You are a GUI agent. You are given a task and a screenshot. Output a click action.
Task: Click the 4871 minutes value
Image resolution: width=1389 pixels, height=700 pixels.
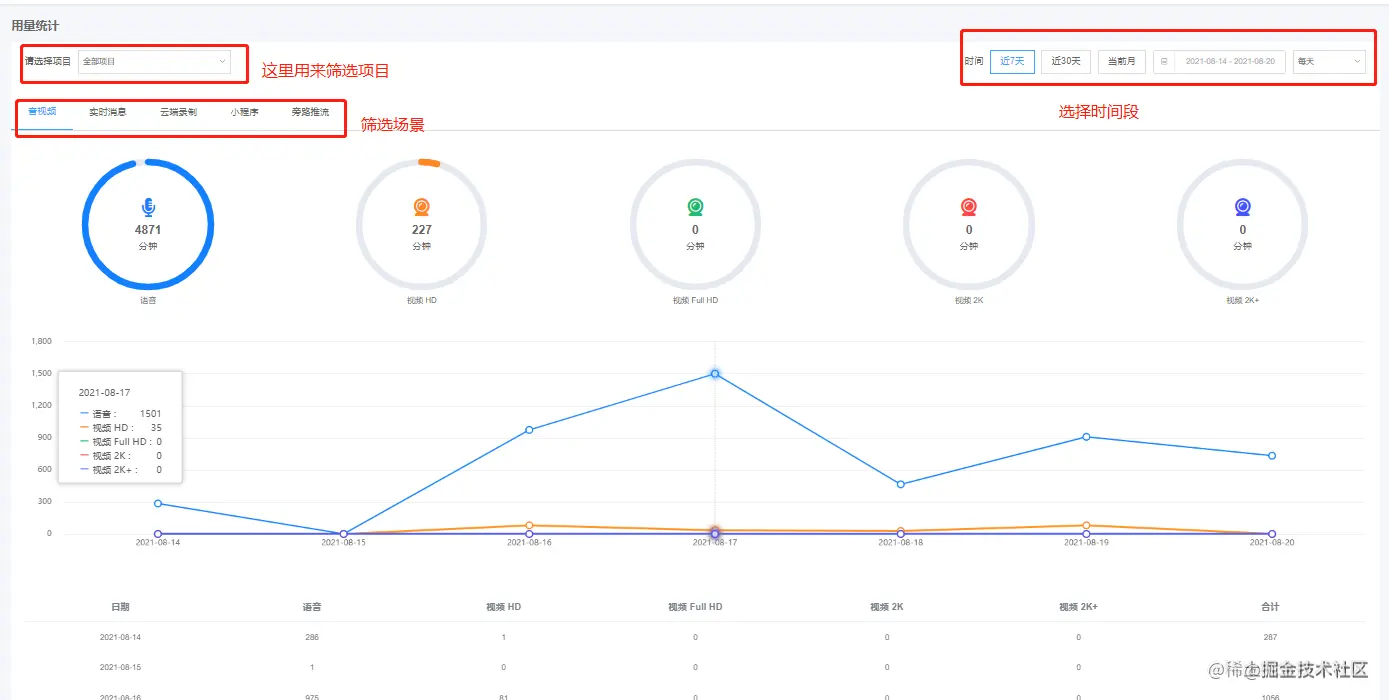click(x=148, y=230)
